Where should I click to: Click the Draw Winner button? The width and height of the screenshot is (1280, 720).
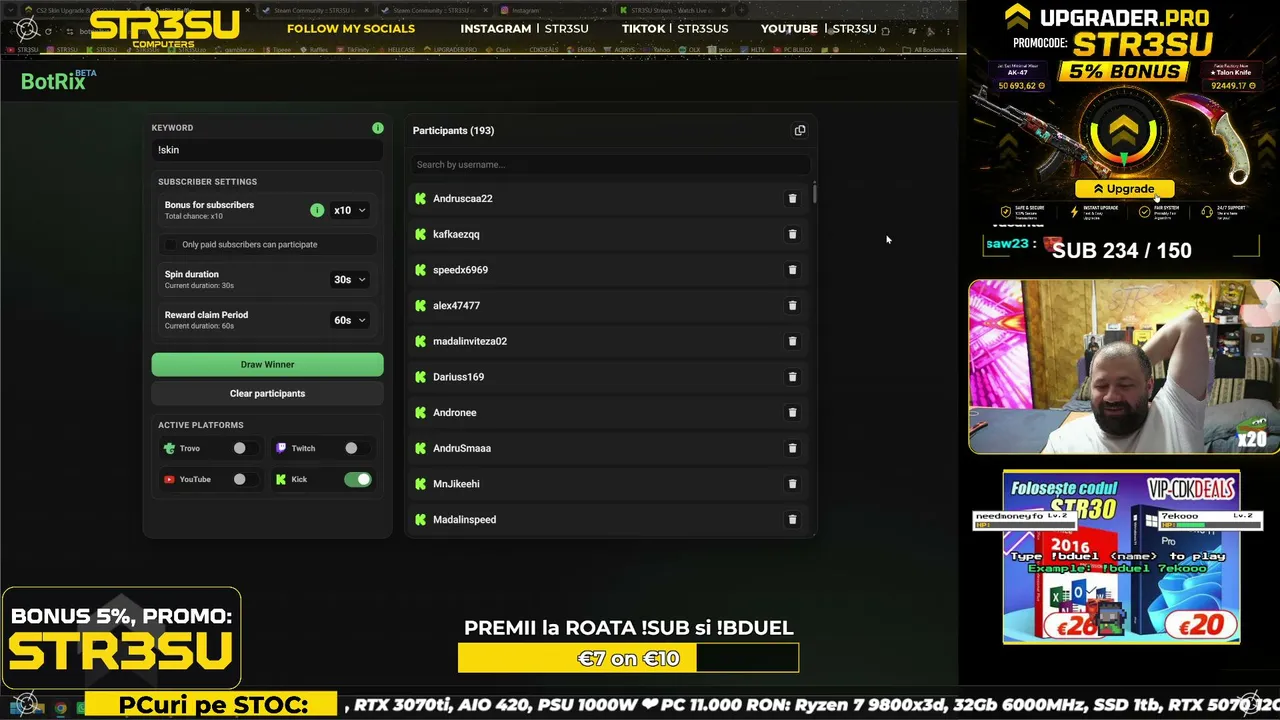coord(267,364)
